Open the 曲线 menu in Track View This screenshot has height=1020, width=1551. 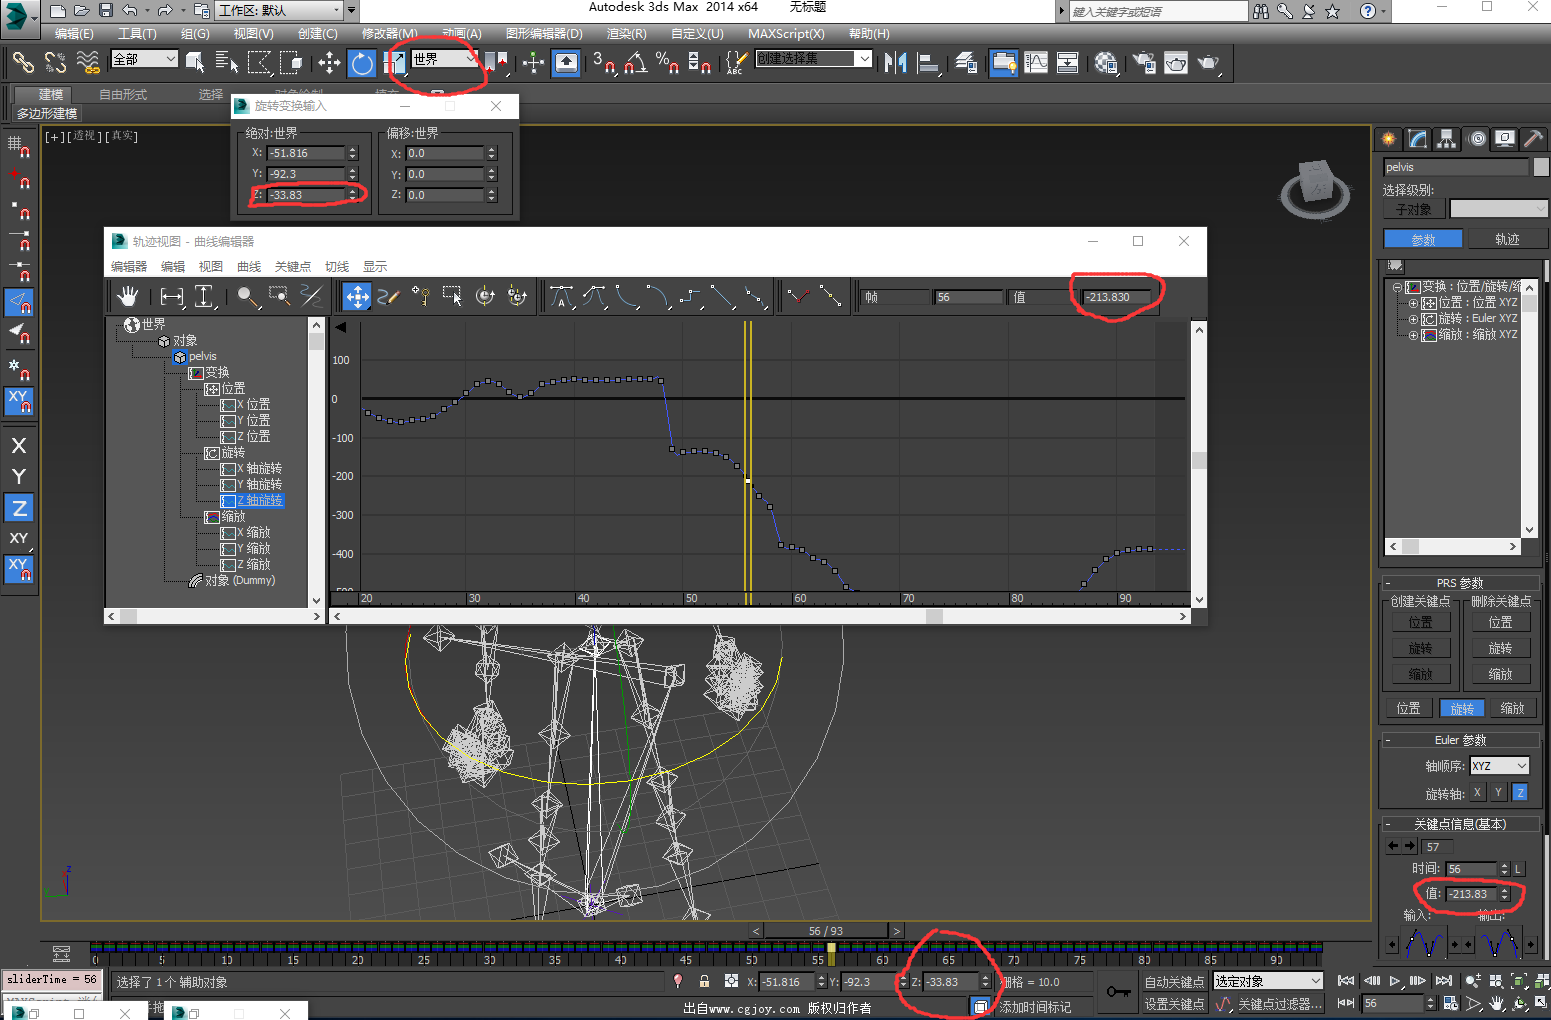[x=249, y=266]
